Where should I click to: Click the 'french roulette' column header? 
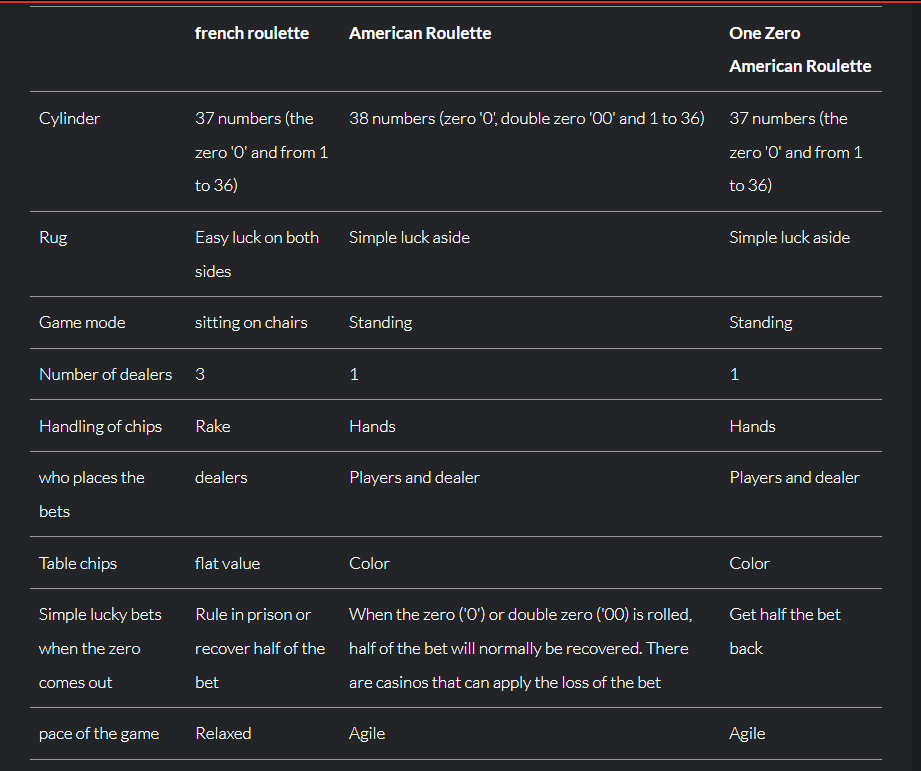pyautogui.click(x=251, y=33)
